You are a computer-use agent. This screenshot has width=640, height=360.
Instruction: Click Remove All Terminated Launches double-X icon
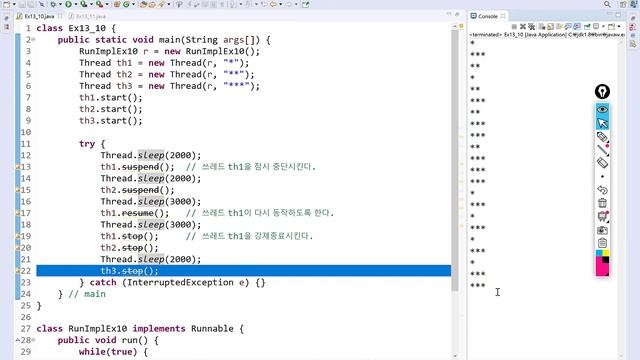coord(531,27)
